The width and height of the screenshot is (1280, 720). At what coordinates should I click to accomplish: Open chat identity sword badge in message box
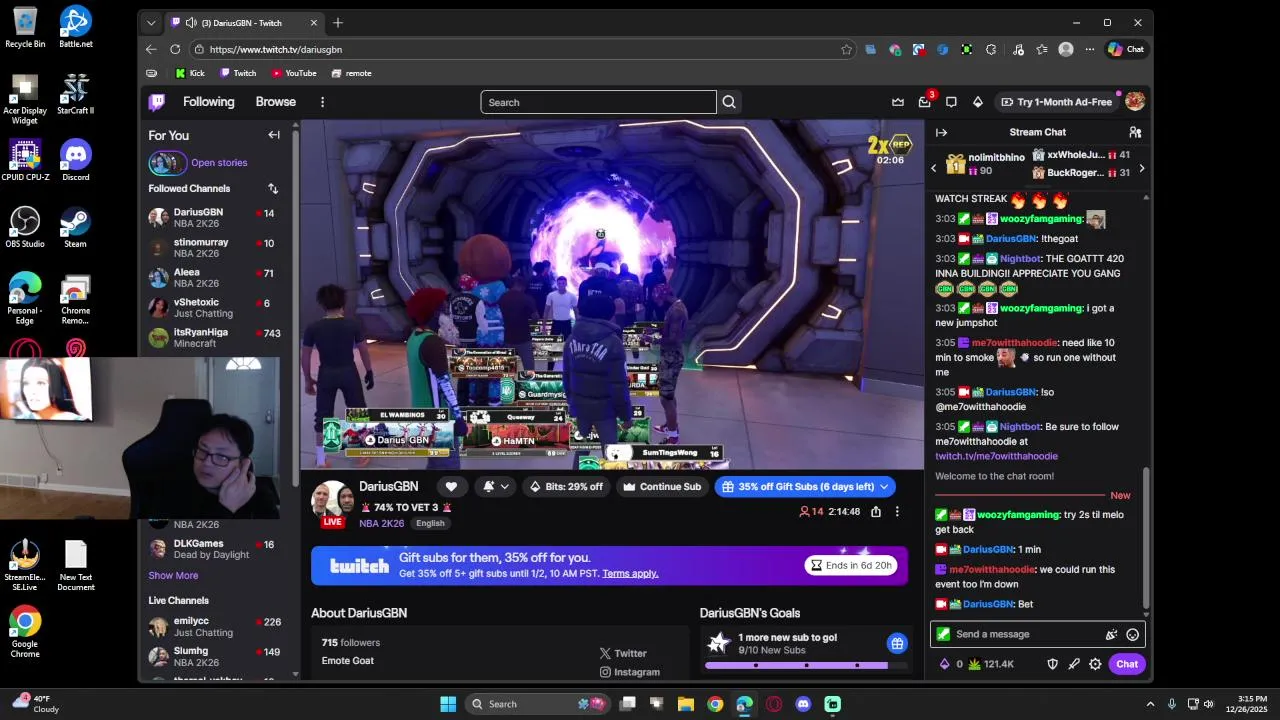(x=943, y=634)
